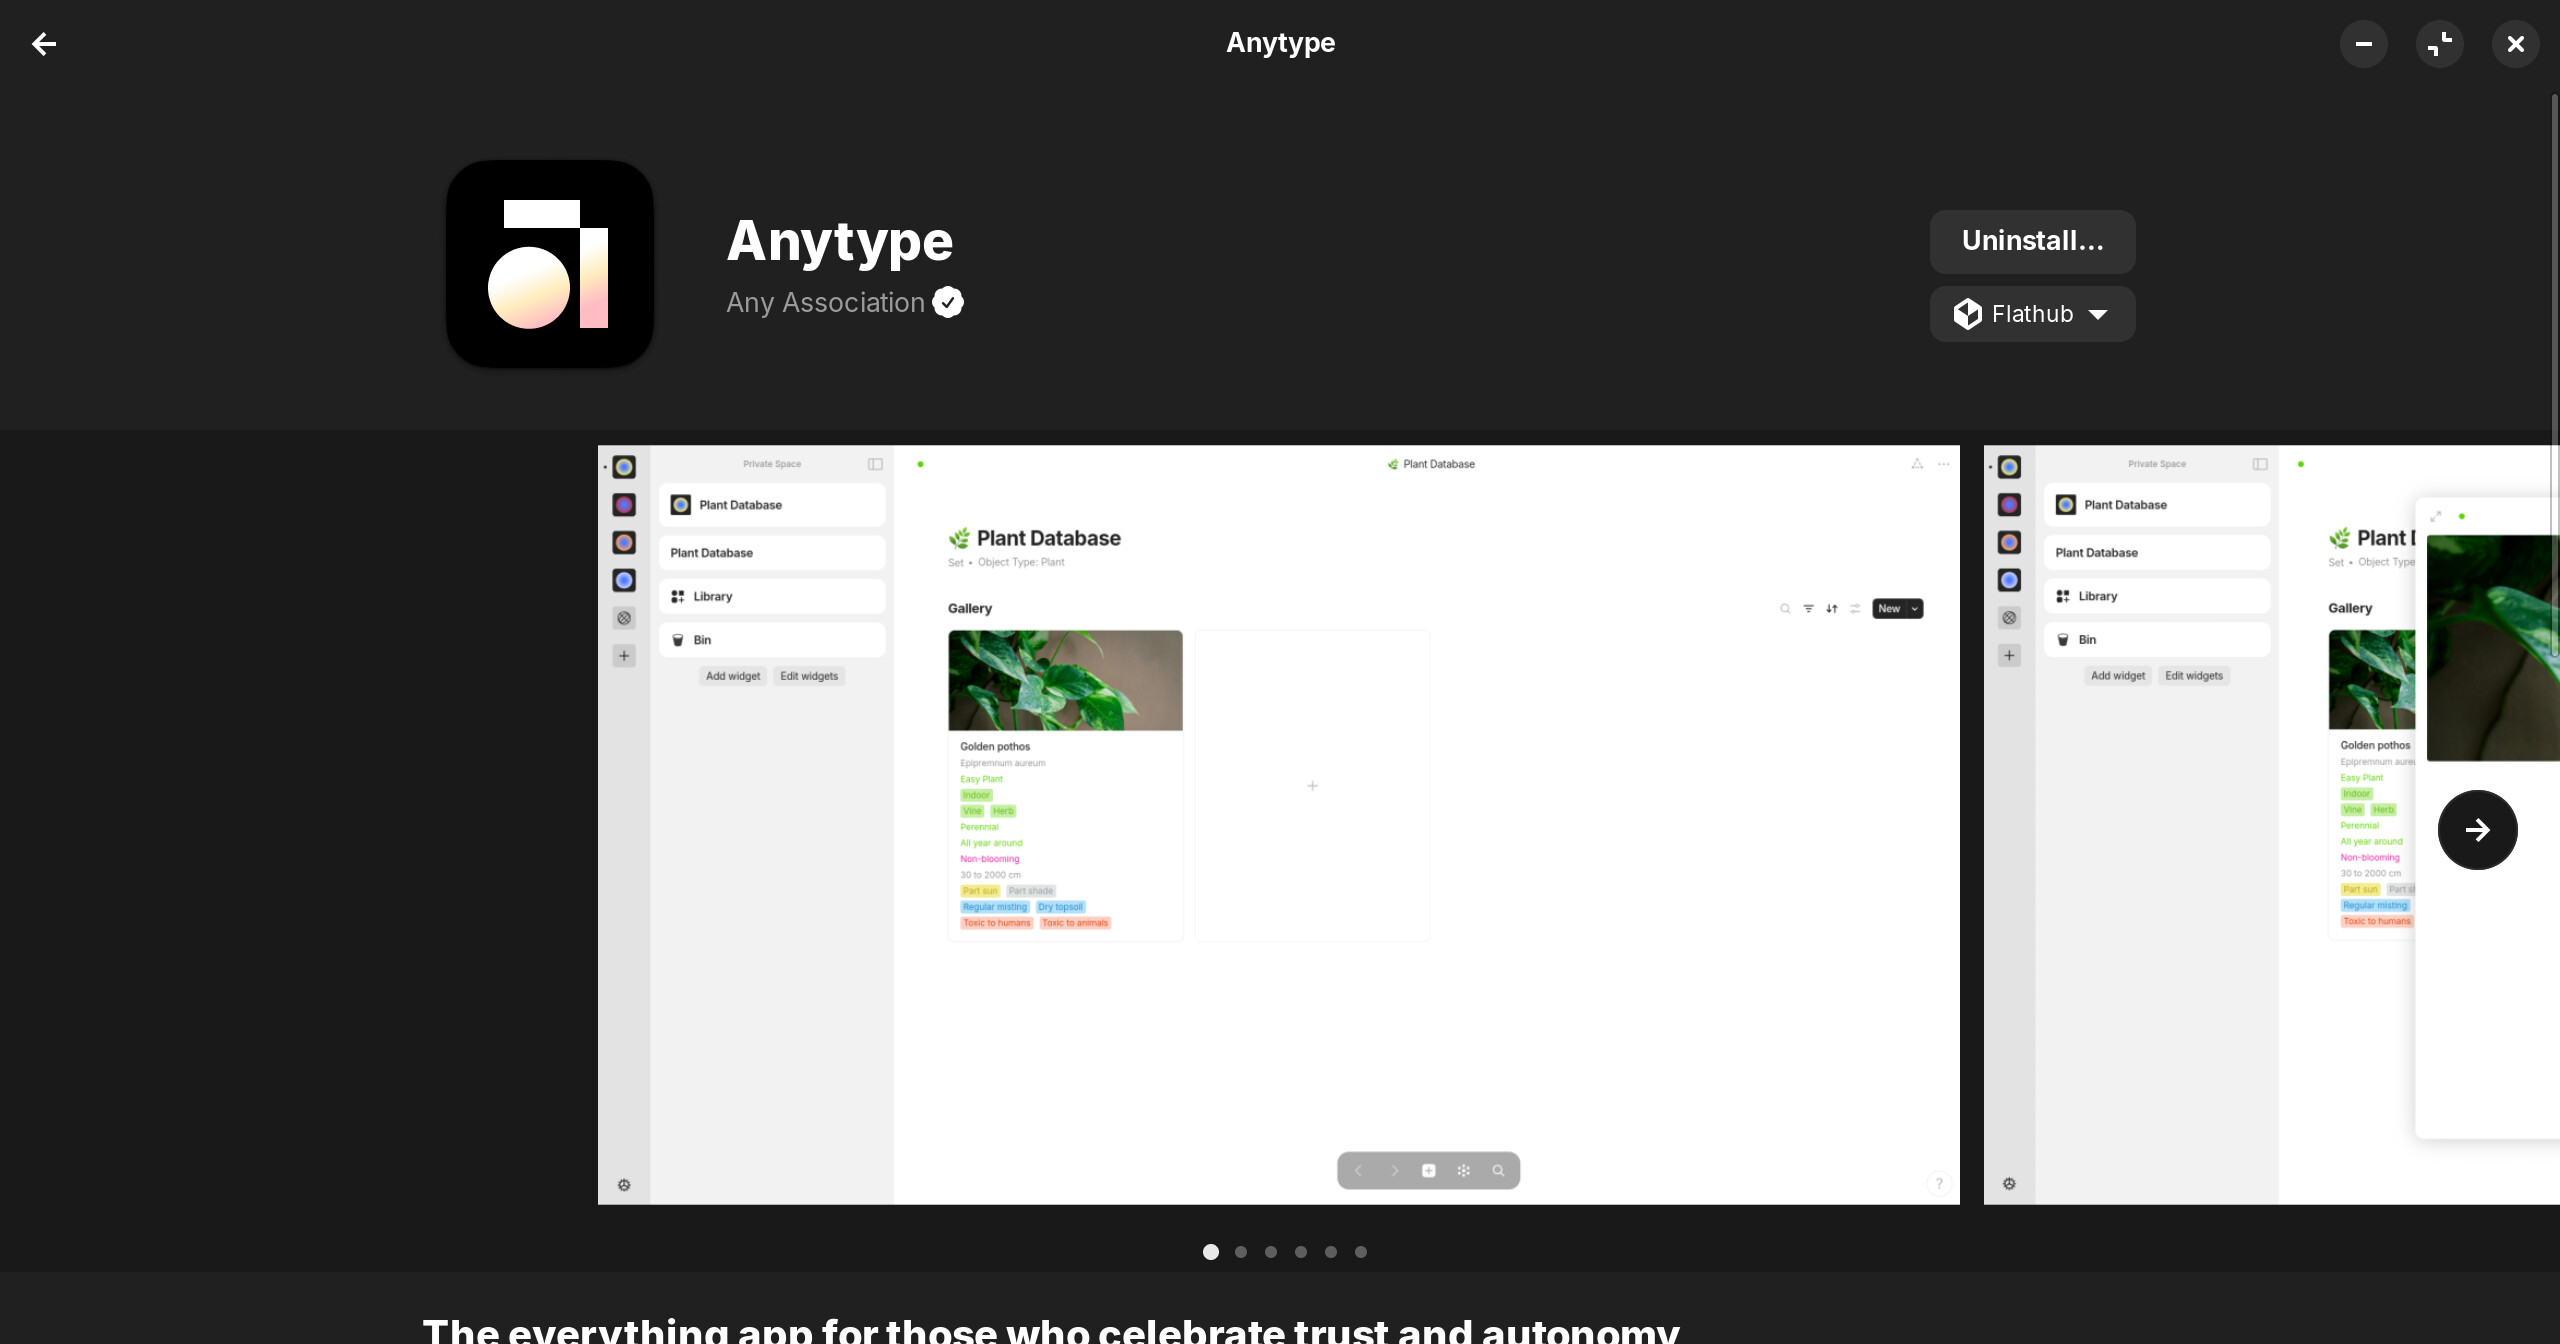Minimize the software window
This screenshot has height=1344, width=2560.
pos(2363,44)
